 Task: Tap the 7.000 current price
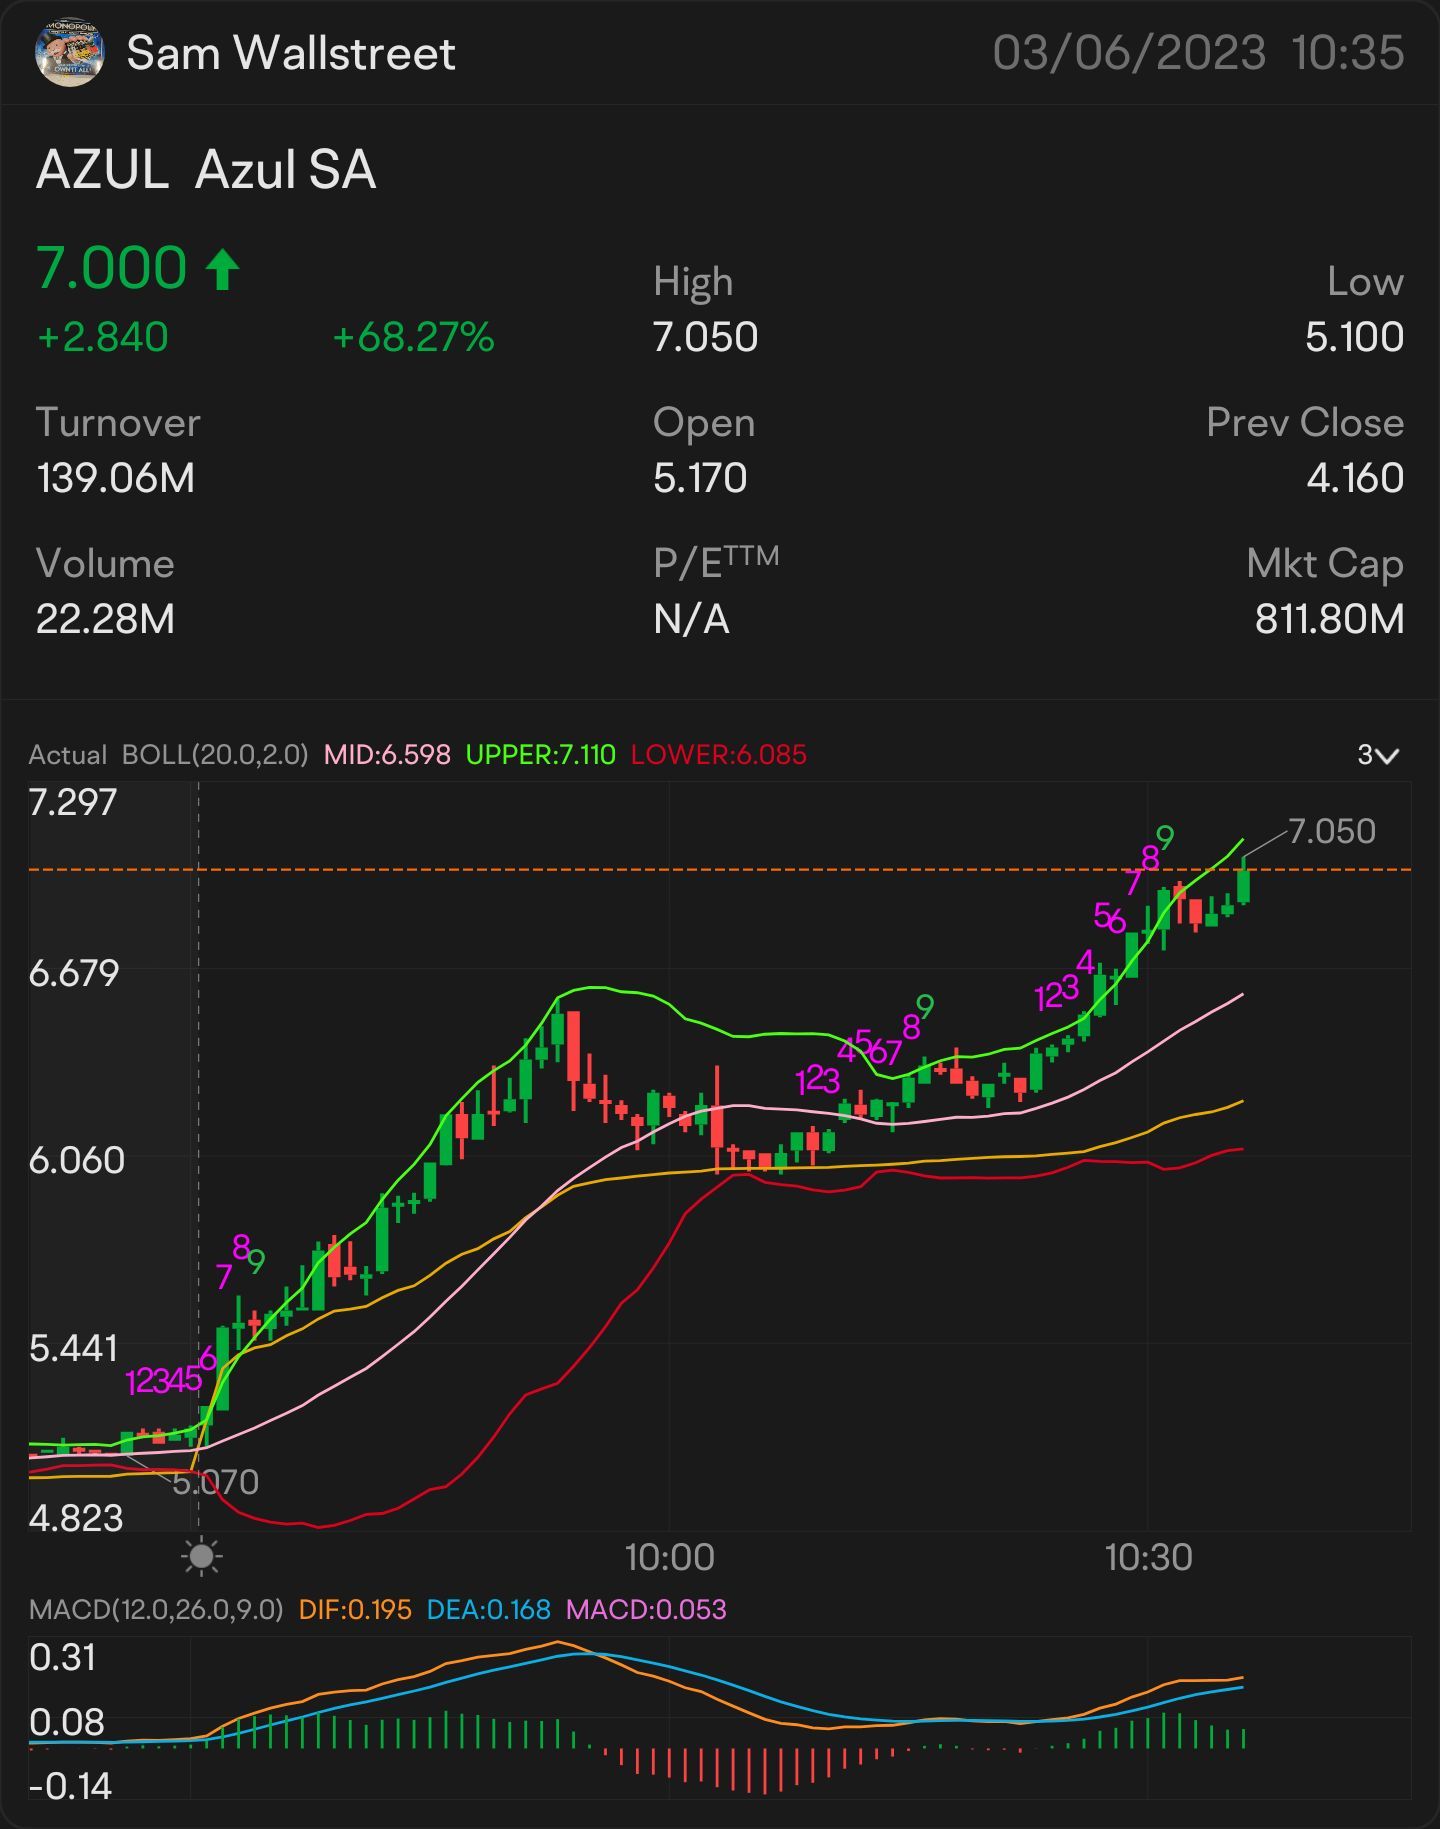pos(112,268)
